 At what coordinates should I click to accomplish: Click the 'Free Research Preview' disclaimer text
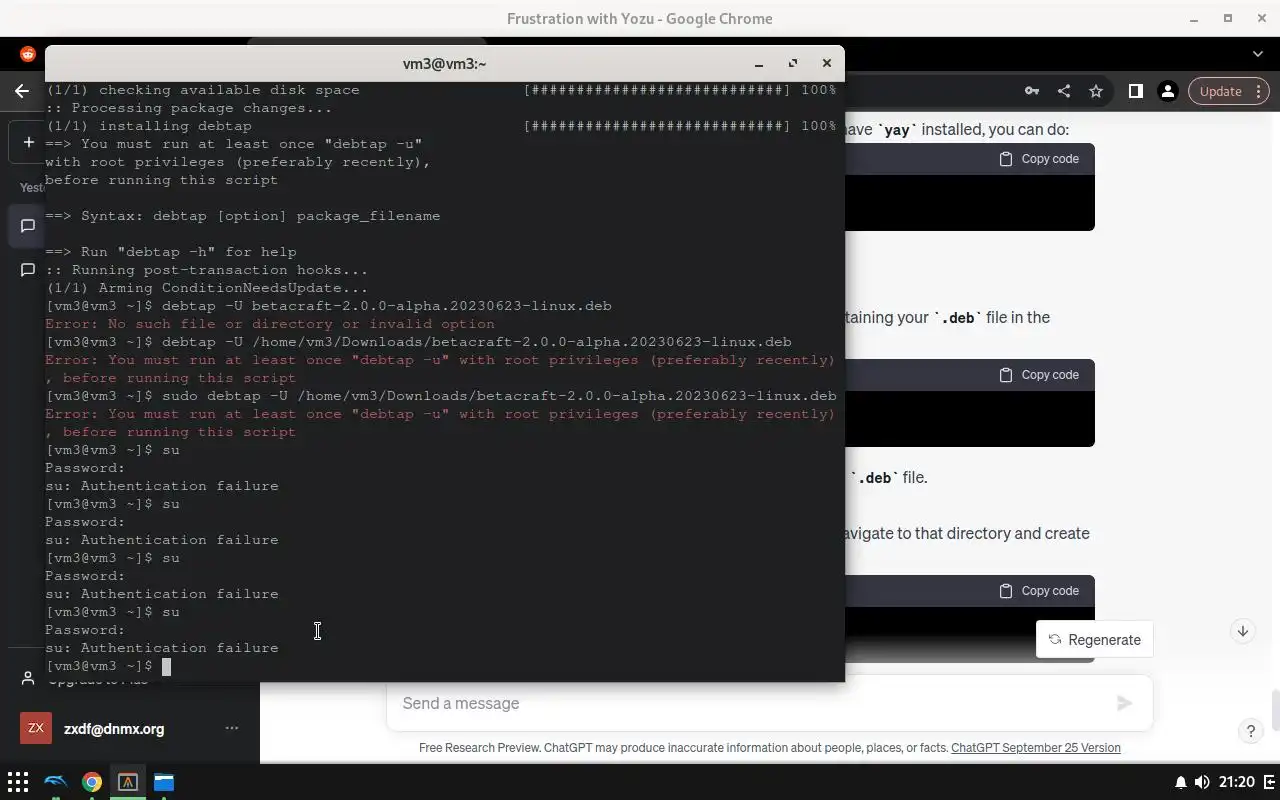tap(684, 748)
